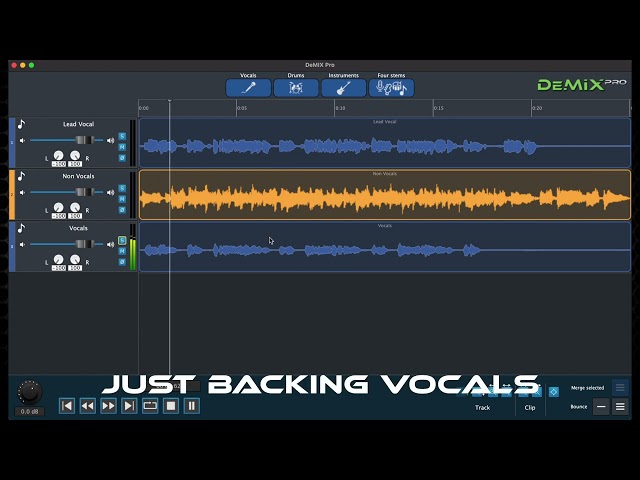Start Instruments separation with the guitar button

click(x=344, y=88)
